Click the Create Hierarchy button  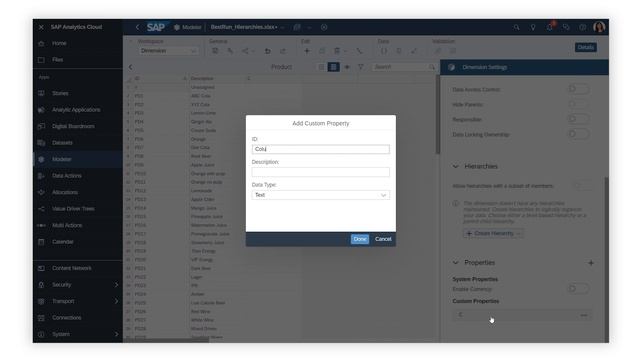tap(493, 233)
